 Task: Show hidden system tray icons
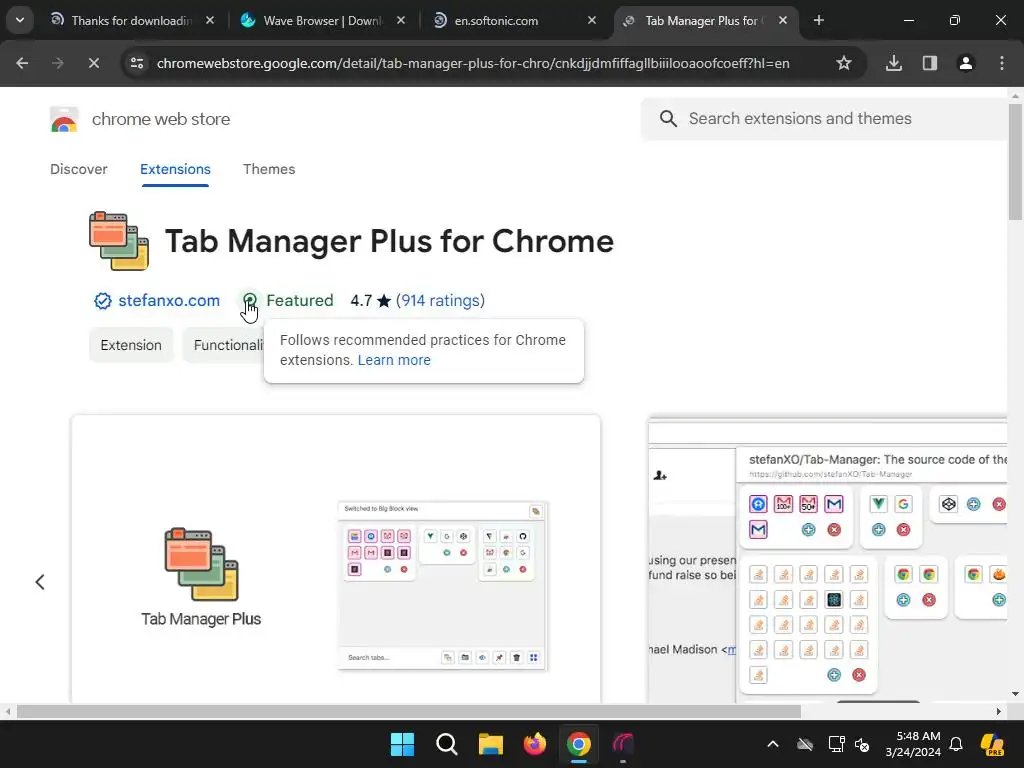(773, 744)
